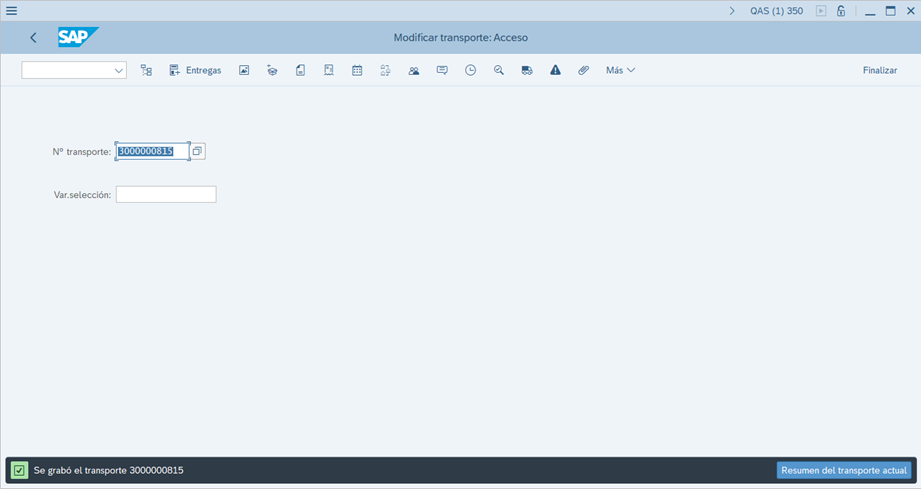Click the Finalizar button
The image size is (921, 489).
[879, 70]
